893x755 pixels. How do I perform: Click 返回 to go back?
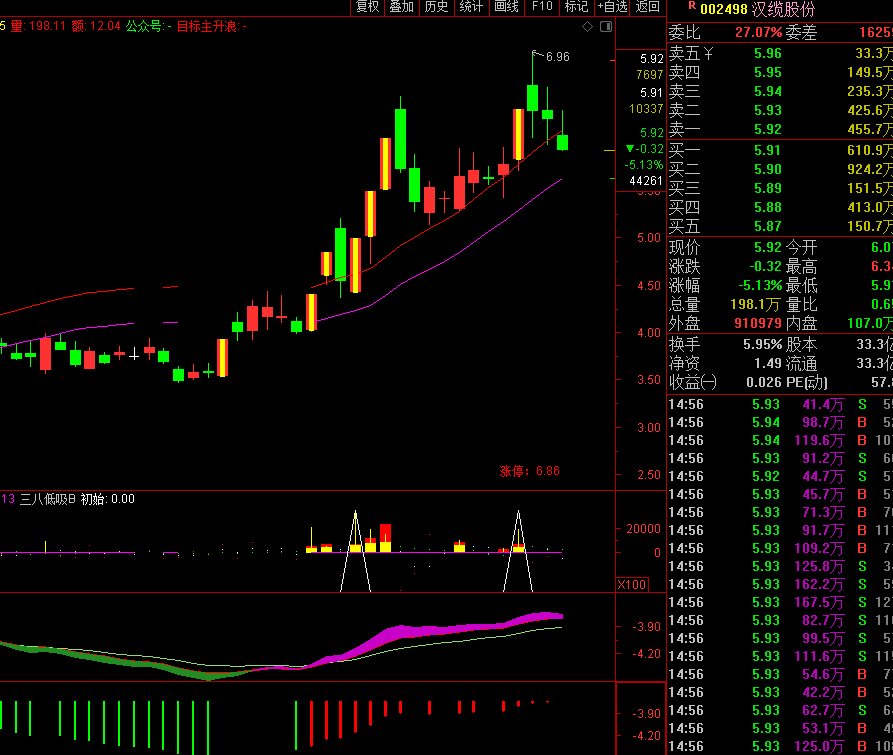649,7
